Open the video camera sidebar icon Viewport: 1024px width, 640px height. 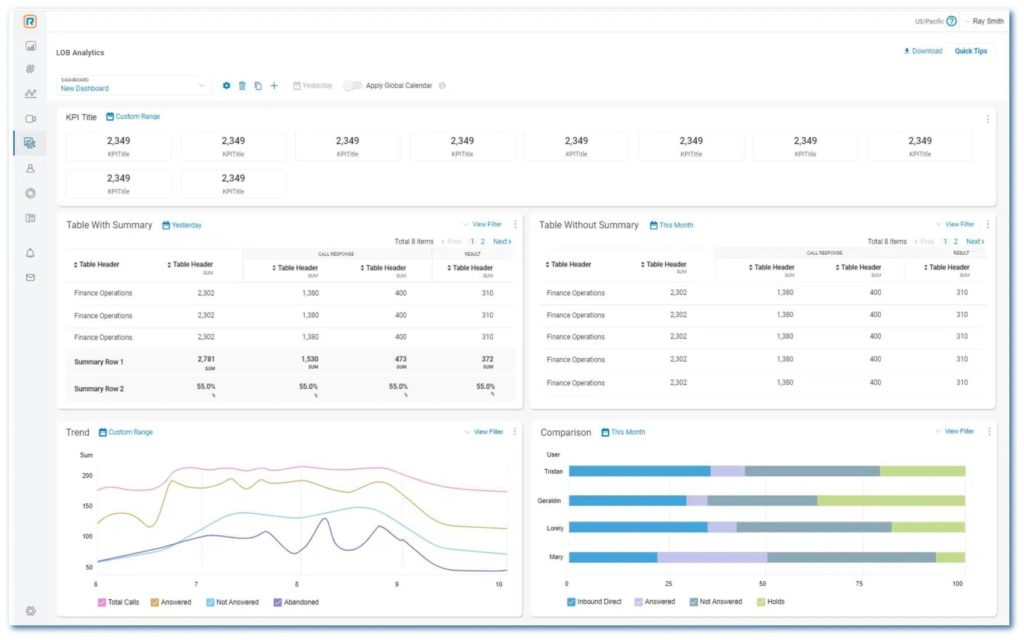pyautogui.click(x=30, y=118)
